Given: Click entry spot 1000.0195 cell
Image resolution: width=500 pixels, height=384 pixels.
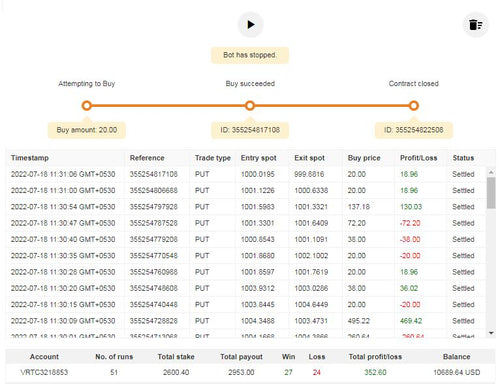Looking at the screenshot, I should [258, 174].
